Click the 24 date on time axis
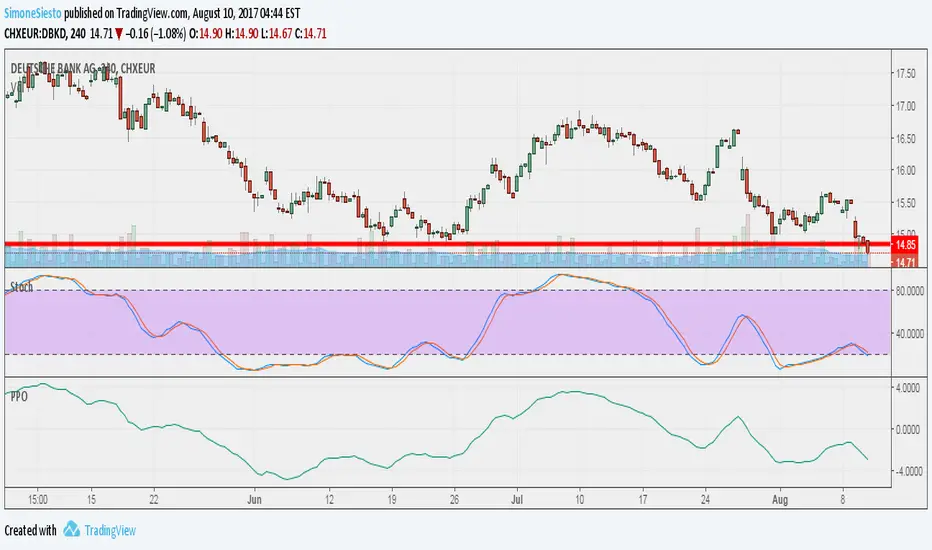 [x=705, y=499]
